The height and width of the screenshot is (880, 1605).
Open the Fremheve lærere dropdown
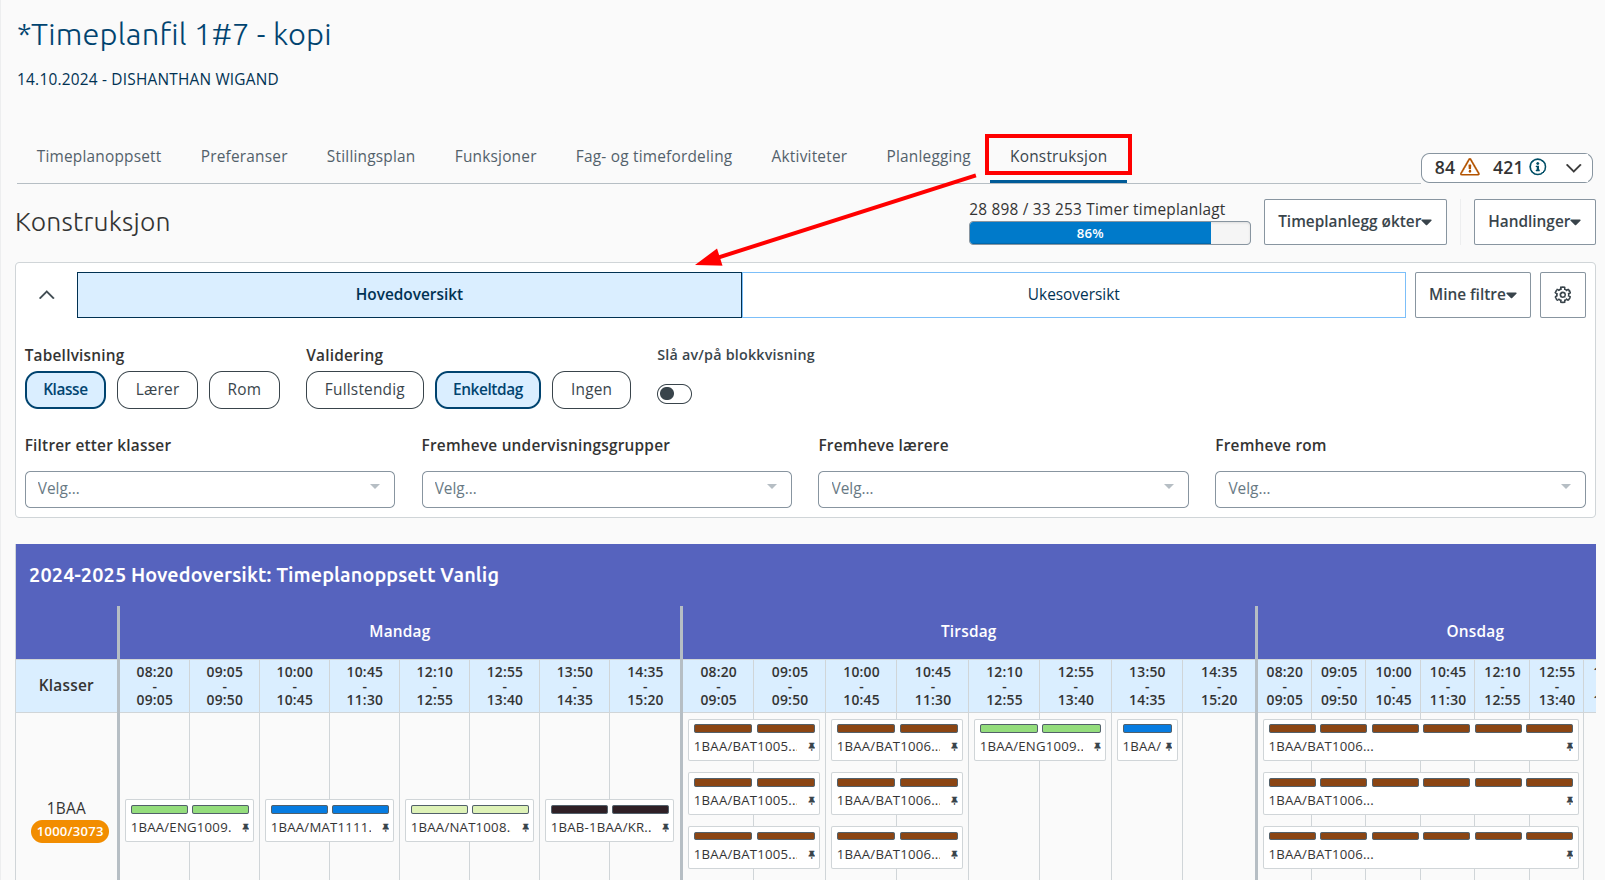[x=1003, y=489]
